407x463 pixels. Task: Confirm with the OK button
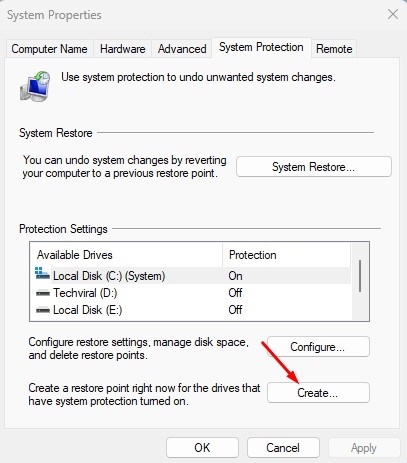(202, 448)
